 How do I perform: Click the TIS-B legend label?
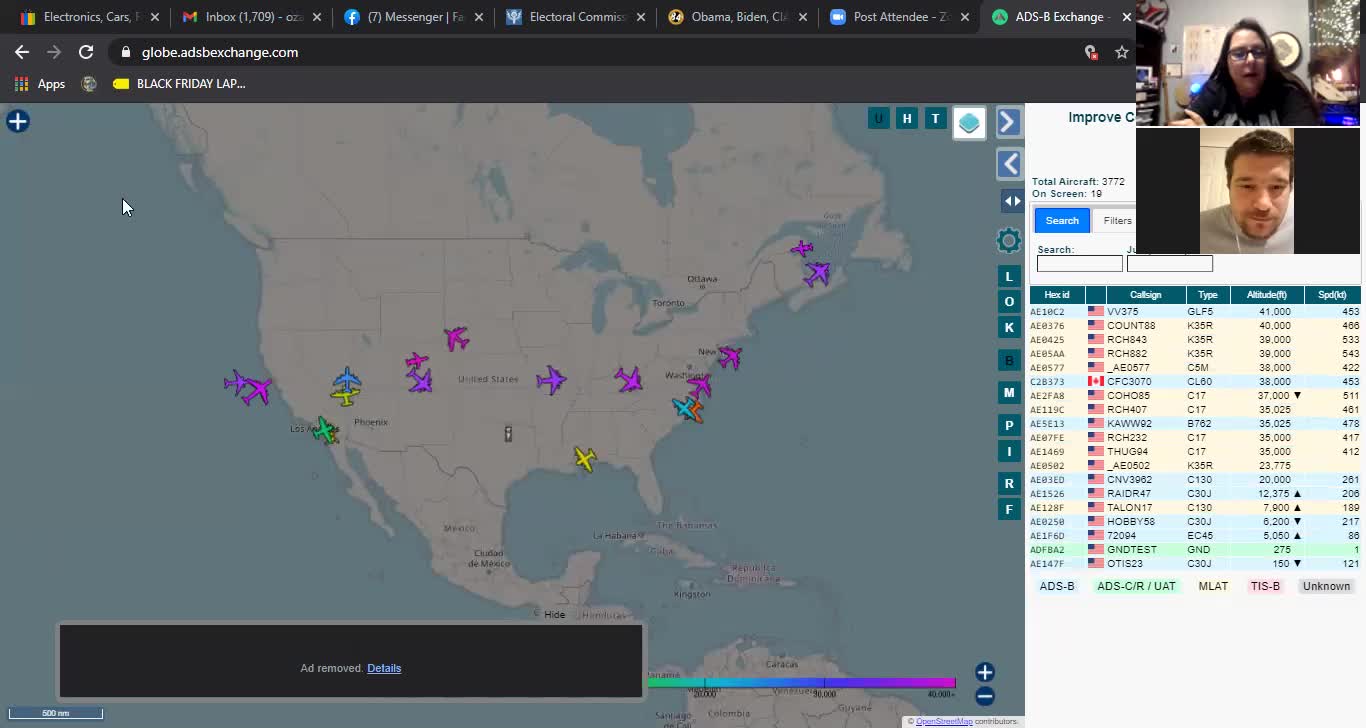coord(1265,586)
